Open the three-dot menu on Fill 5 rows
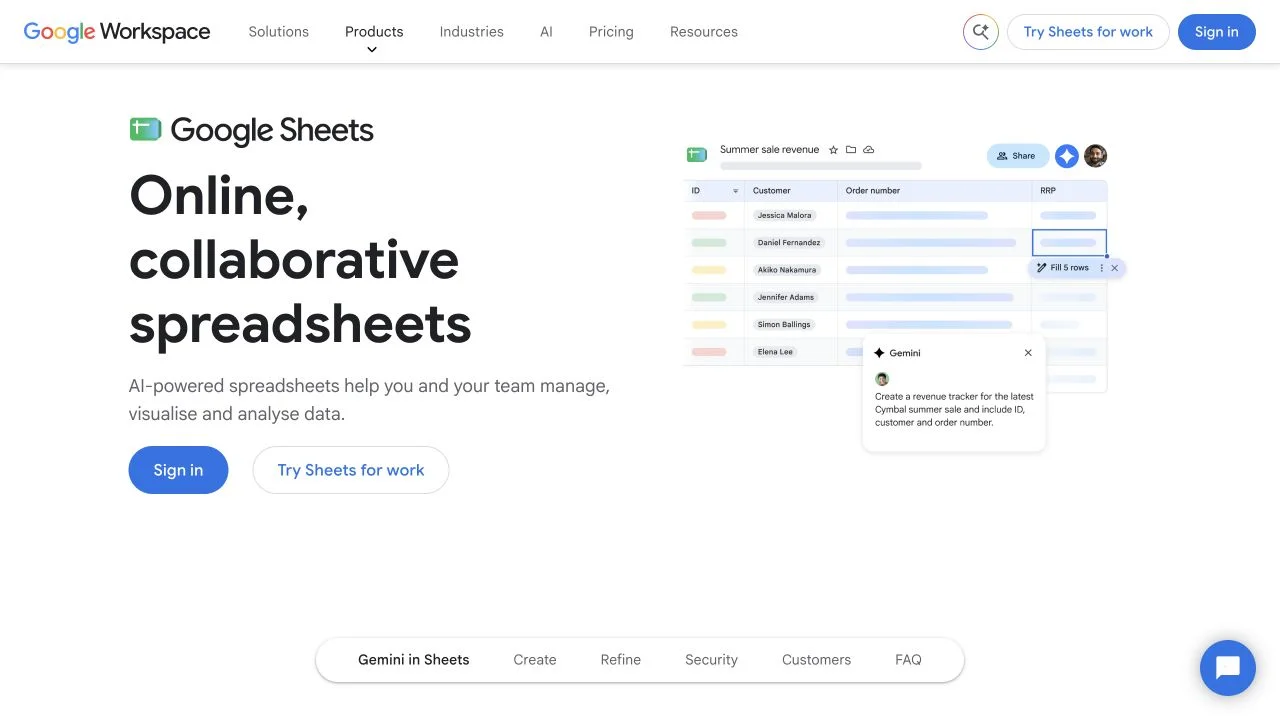1280x720 pixels. 1102,268
